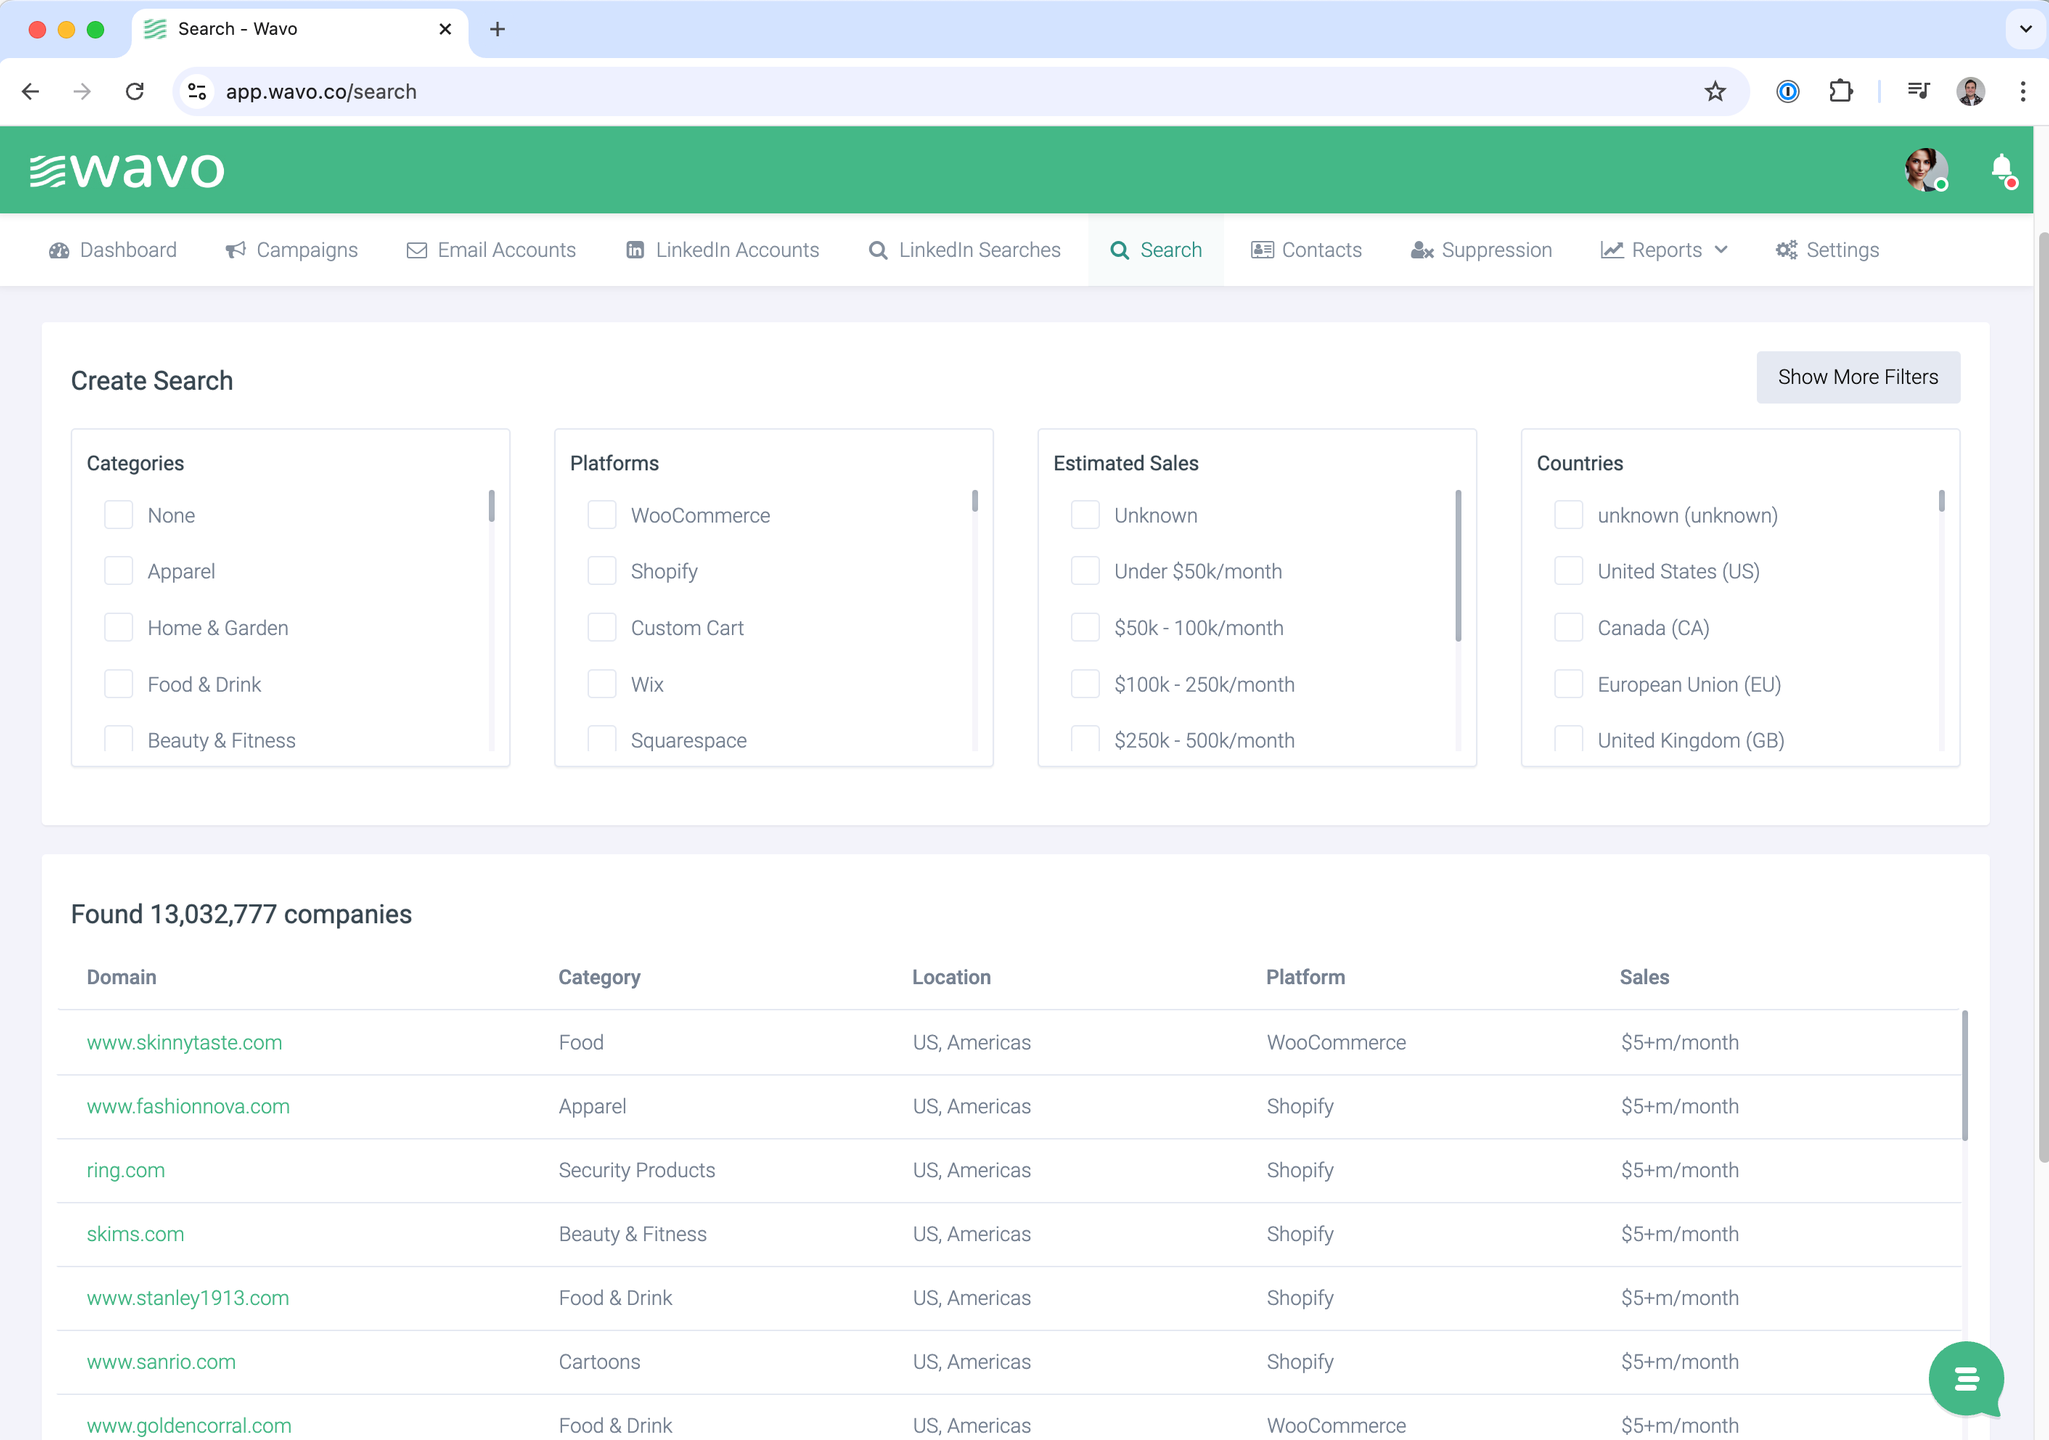Image resolution: width=2049 pixels, height=1440 pixels.
Task: Open the media control icon in toolbar
Action: (1917, 92)
